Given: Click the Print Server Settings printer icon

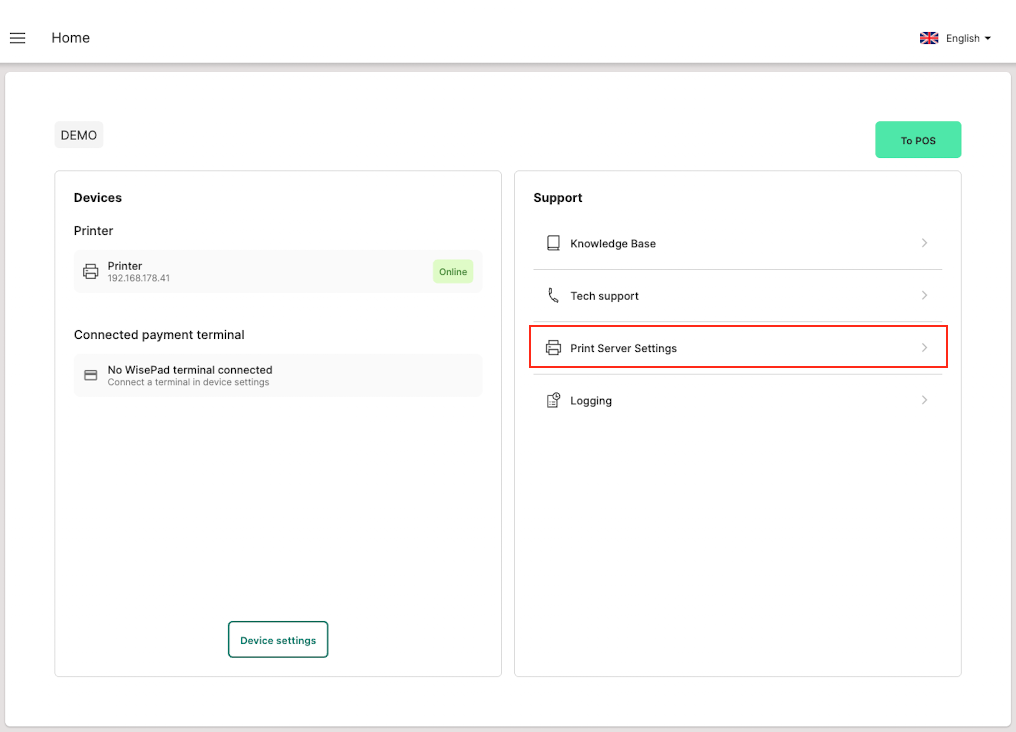Looking at the screenshot, I should pos(553,348).
